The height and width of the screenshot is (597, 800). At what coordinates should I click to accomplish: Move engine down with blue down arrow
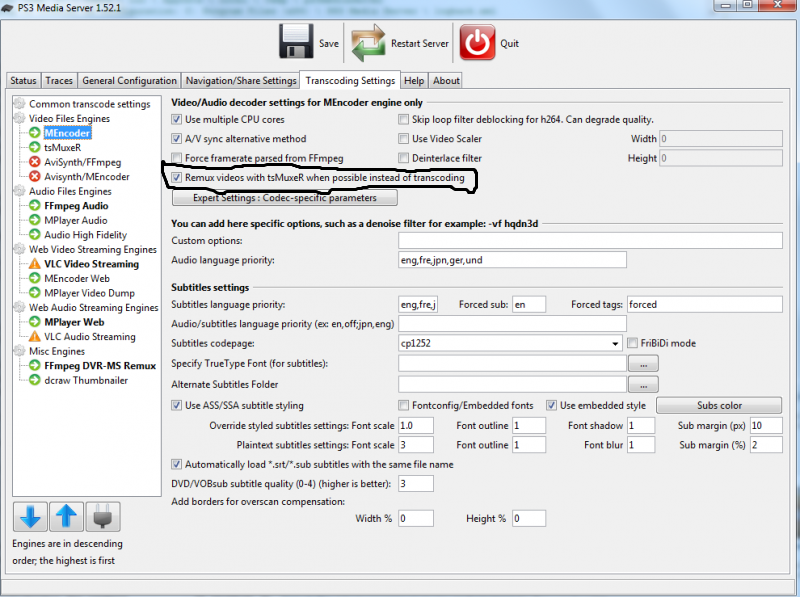click(31, 516)
